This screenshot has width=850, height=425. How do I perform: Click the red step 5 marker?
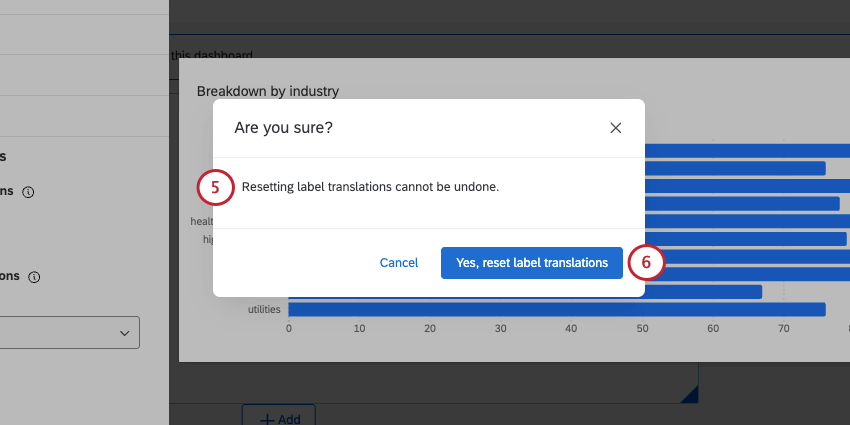[216, 187]
